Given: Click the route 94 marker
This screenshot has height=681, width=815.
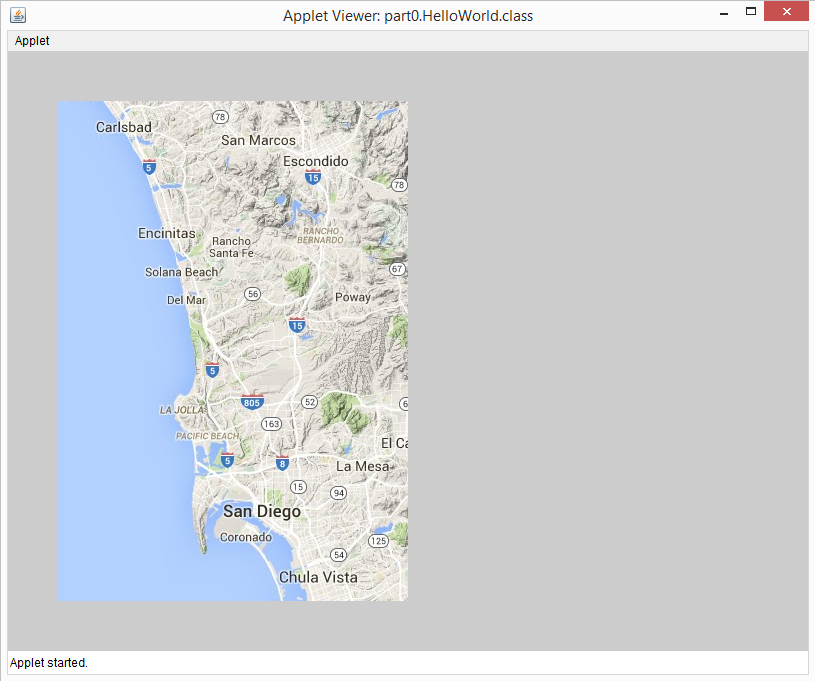Looking at the screenshot, I should point(338,493).
